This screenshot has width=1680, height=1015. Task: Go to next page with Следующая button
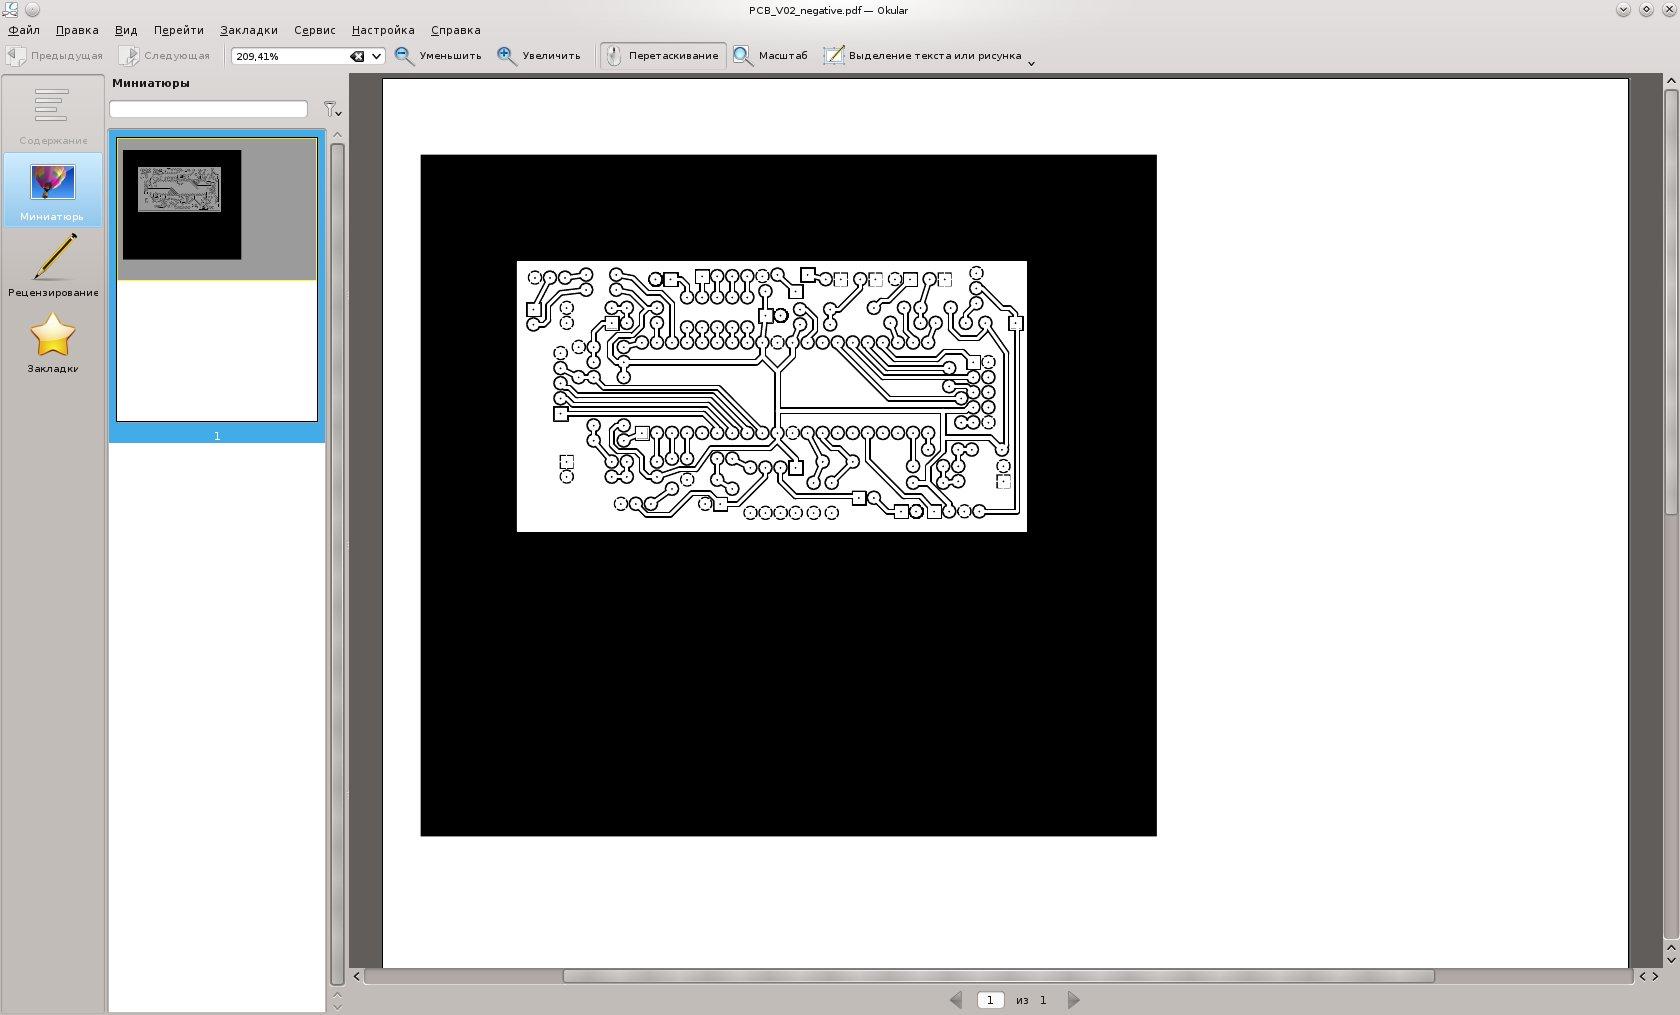tap(165, 56)
